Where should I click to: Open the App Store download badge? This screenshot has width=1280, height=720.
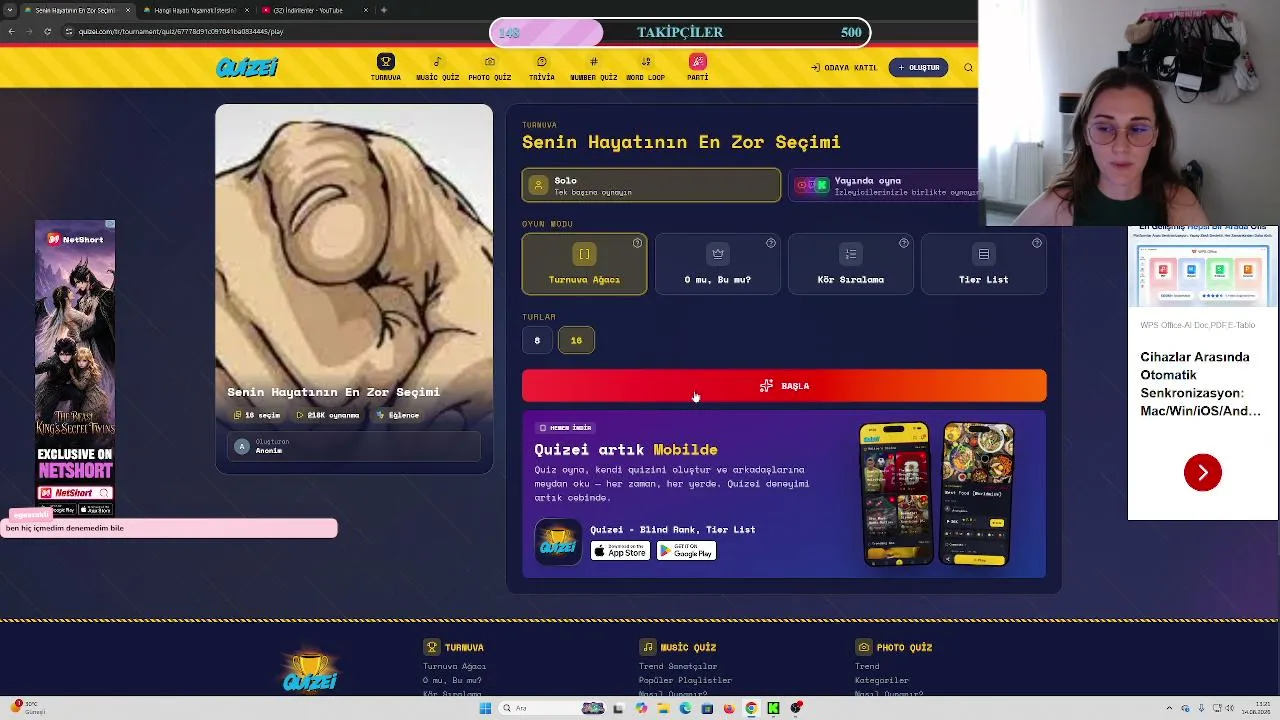pyautogui.click(x=620, y=551)
